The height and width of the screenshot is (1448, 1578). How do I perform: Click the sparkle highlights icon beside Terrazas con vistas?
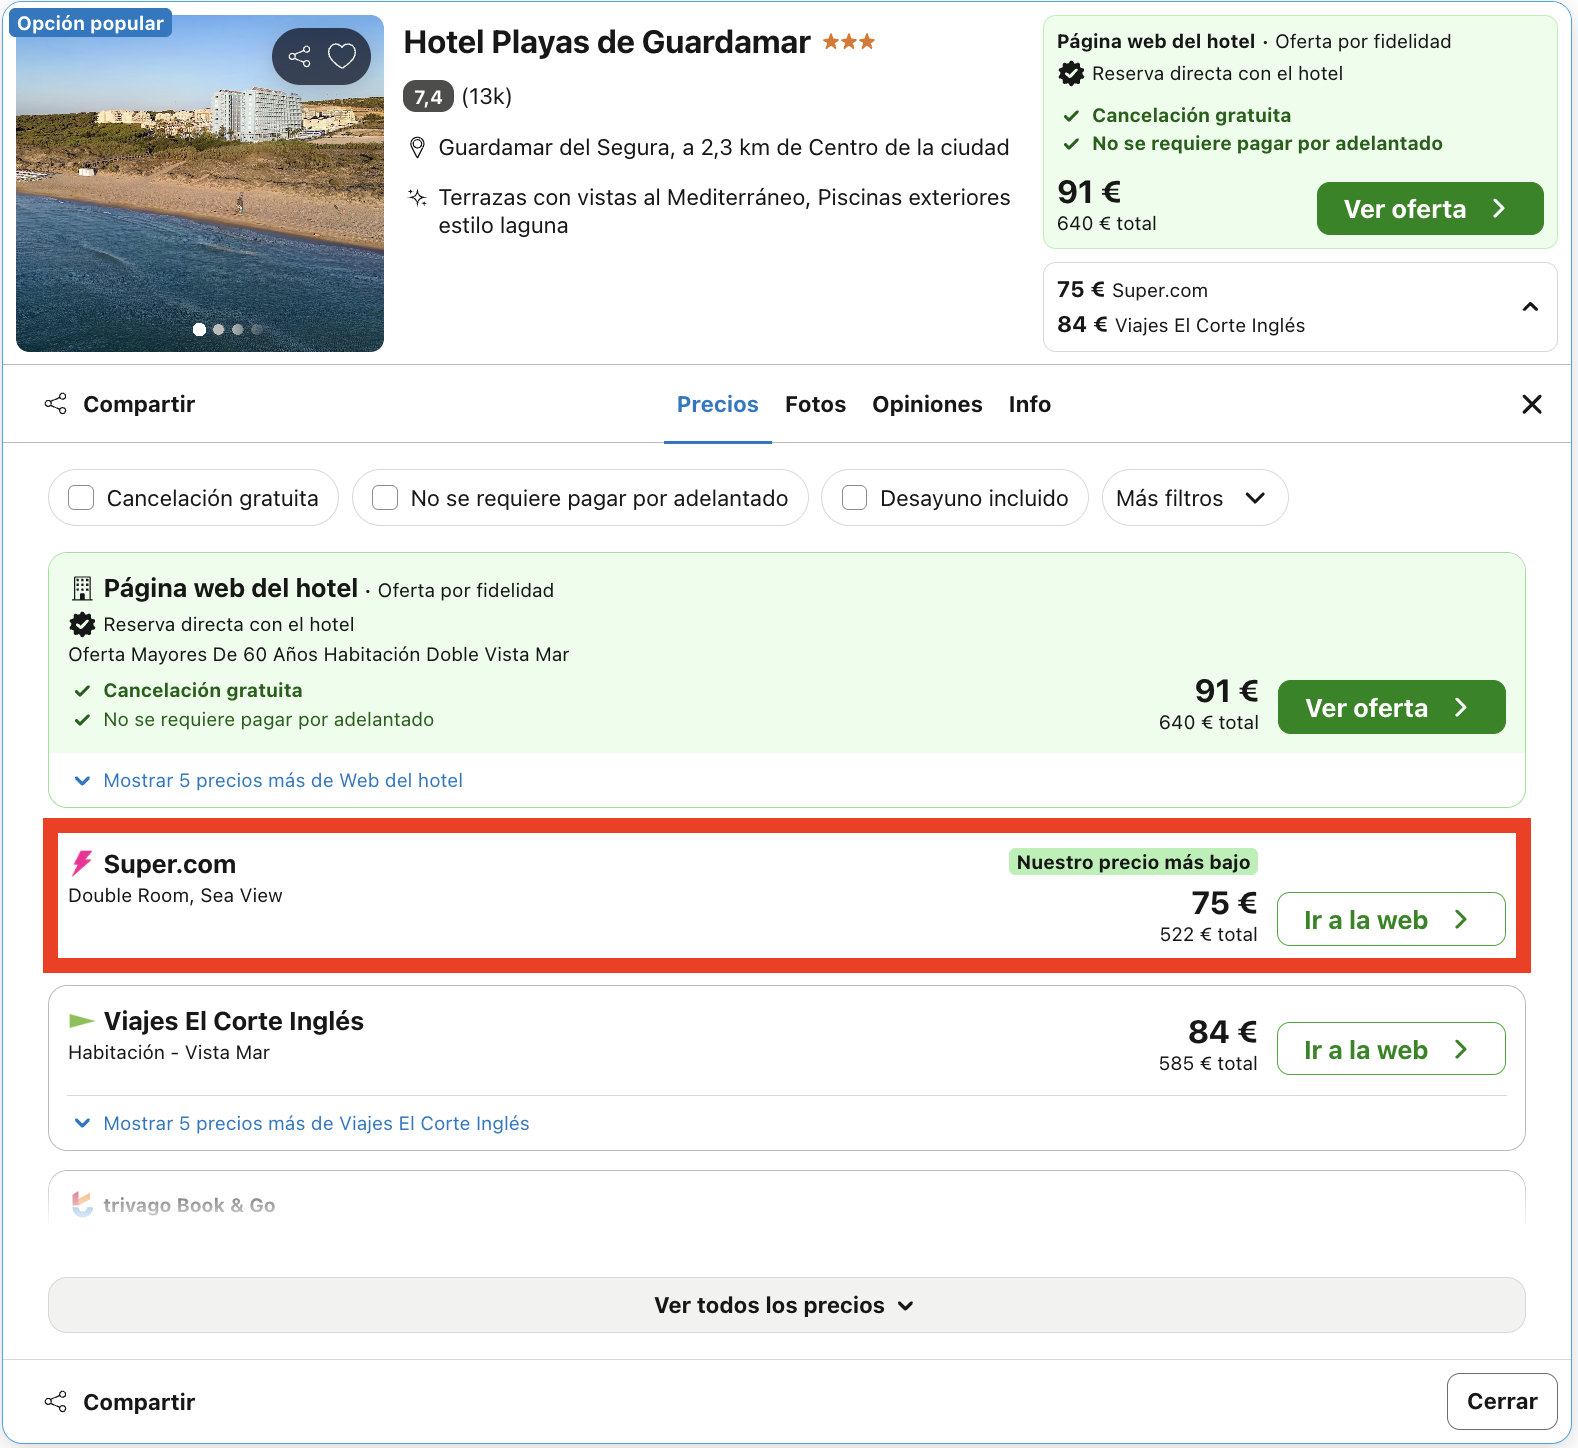[418, 197]
